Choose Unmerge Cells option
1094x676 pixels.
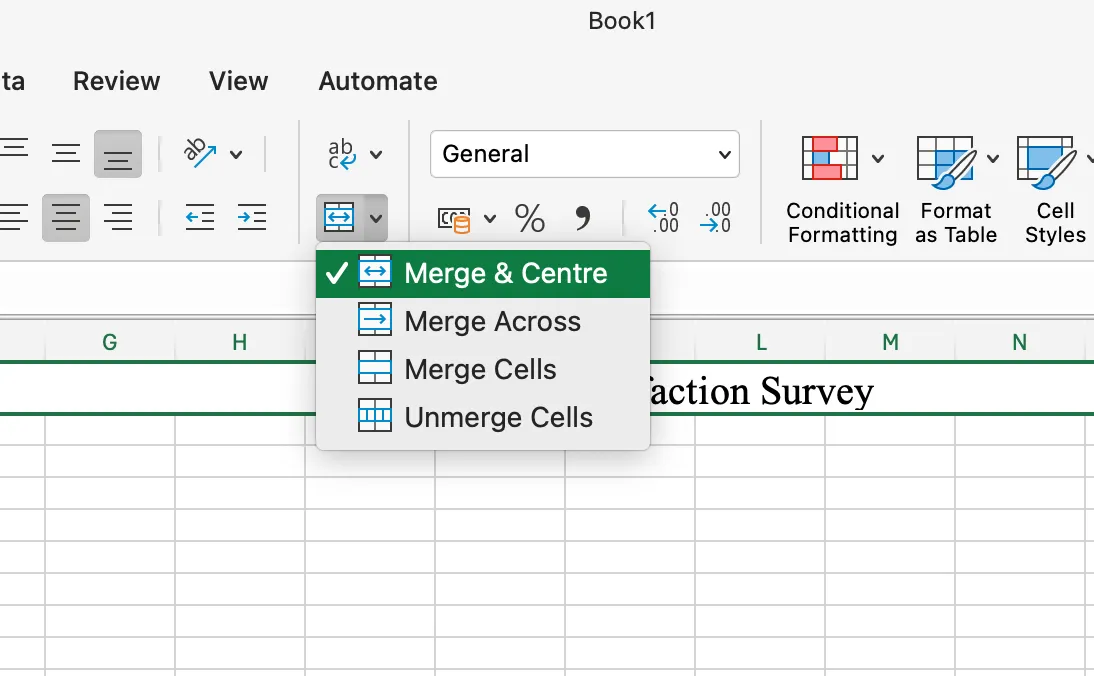pyautogui.click(x=483, y=418)
